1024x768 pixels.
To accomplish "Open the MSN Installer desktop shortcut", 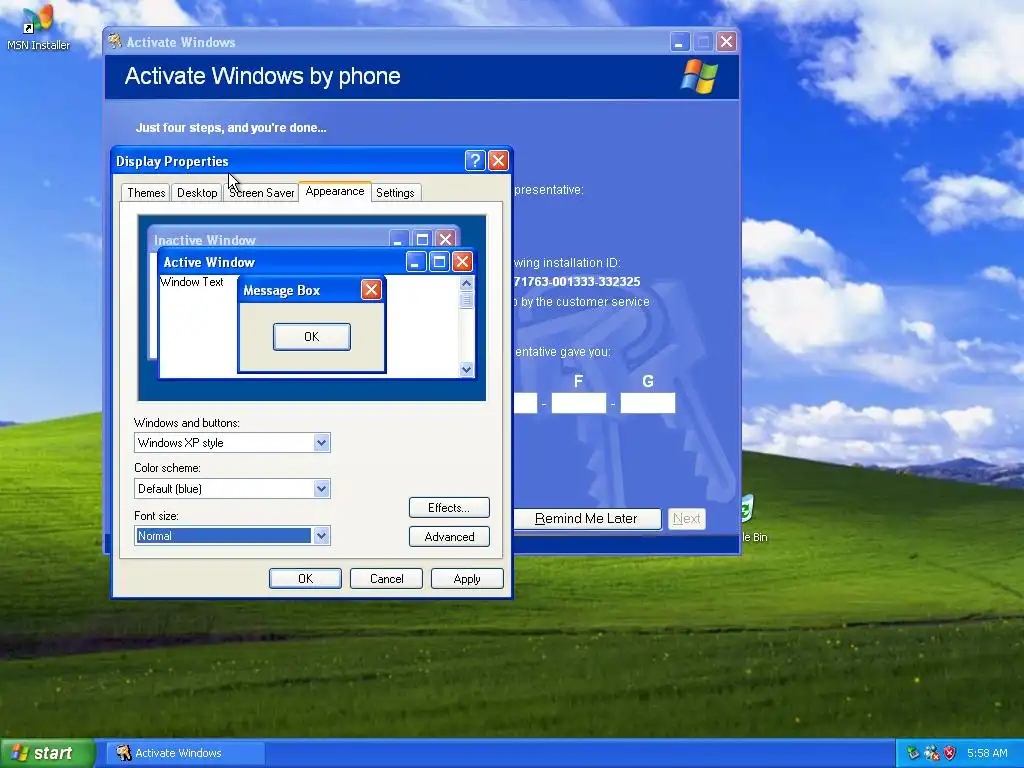I will [38, 27].
